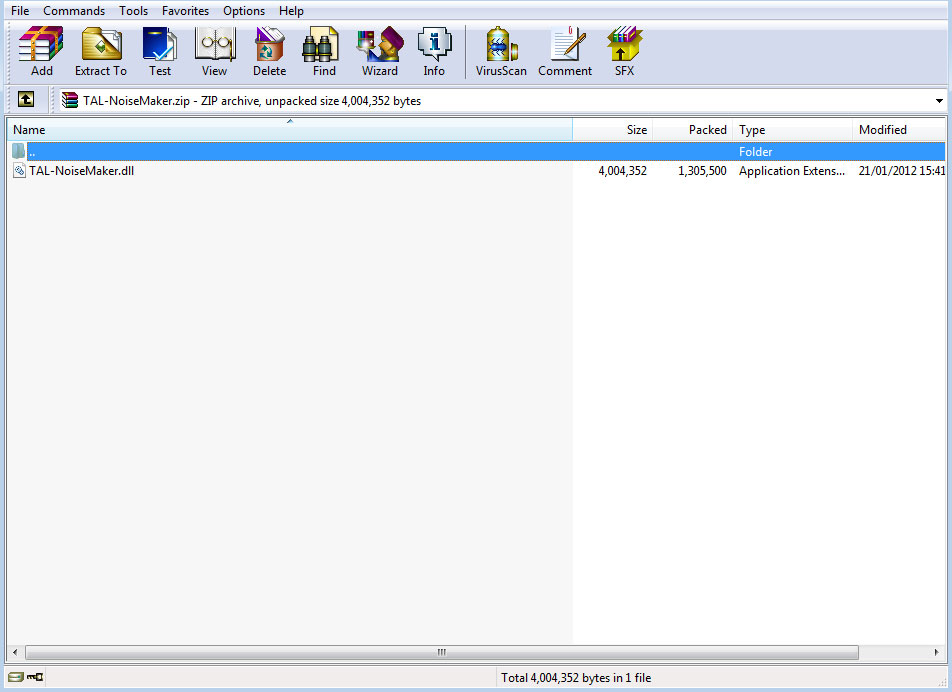Image resolution: width=952 pixels, height=692 pixels.
Task: Open the Commands menu
Action: pyautogui.click(x=74, y=11)
